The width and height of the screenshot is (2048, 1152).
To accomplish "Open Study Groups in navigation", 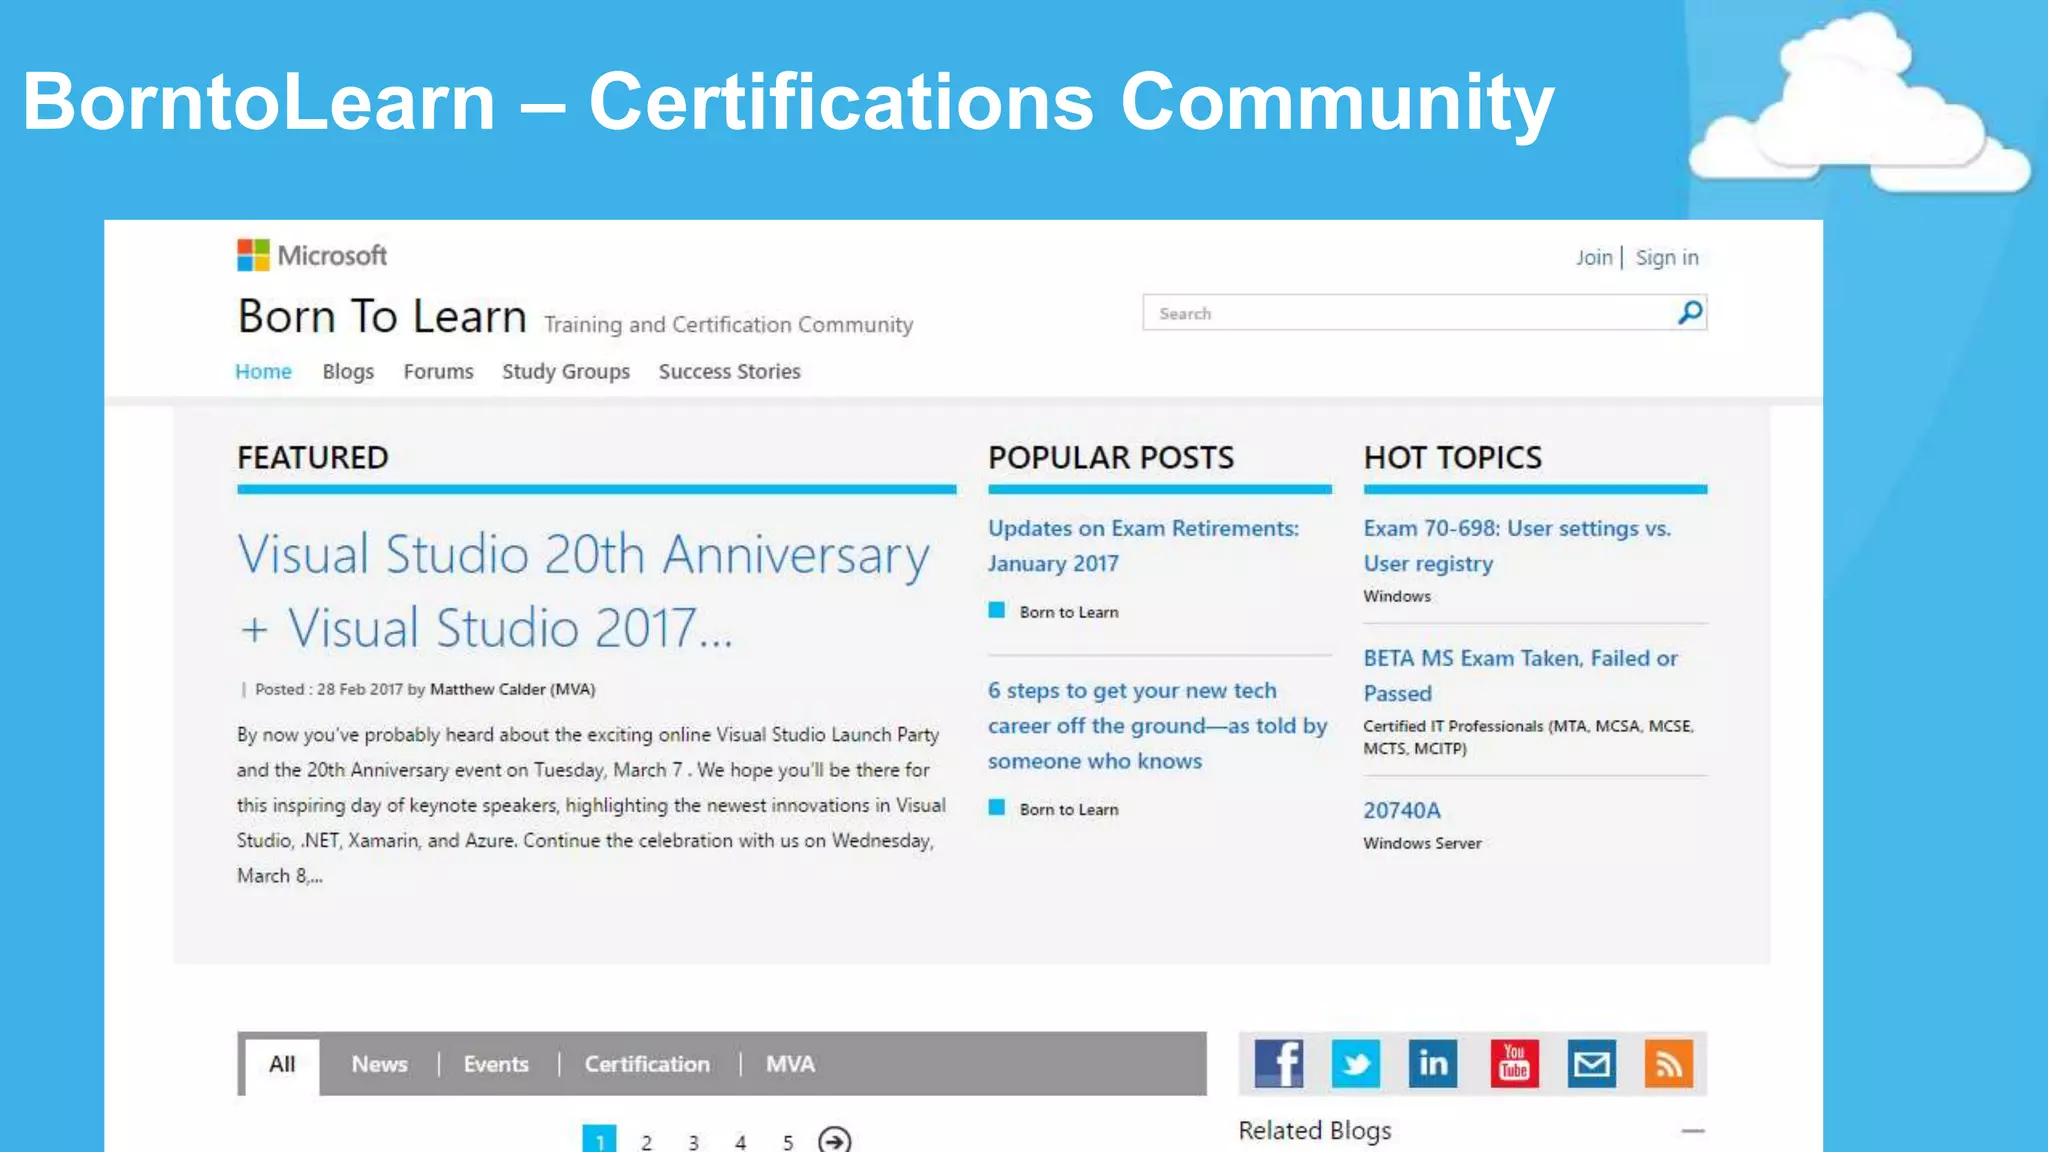I will [565, 371].
